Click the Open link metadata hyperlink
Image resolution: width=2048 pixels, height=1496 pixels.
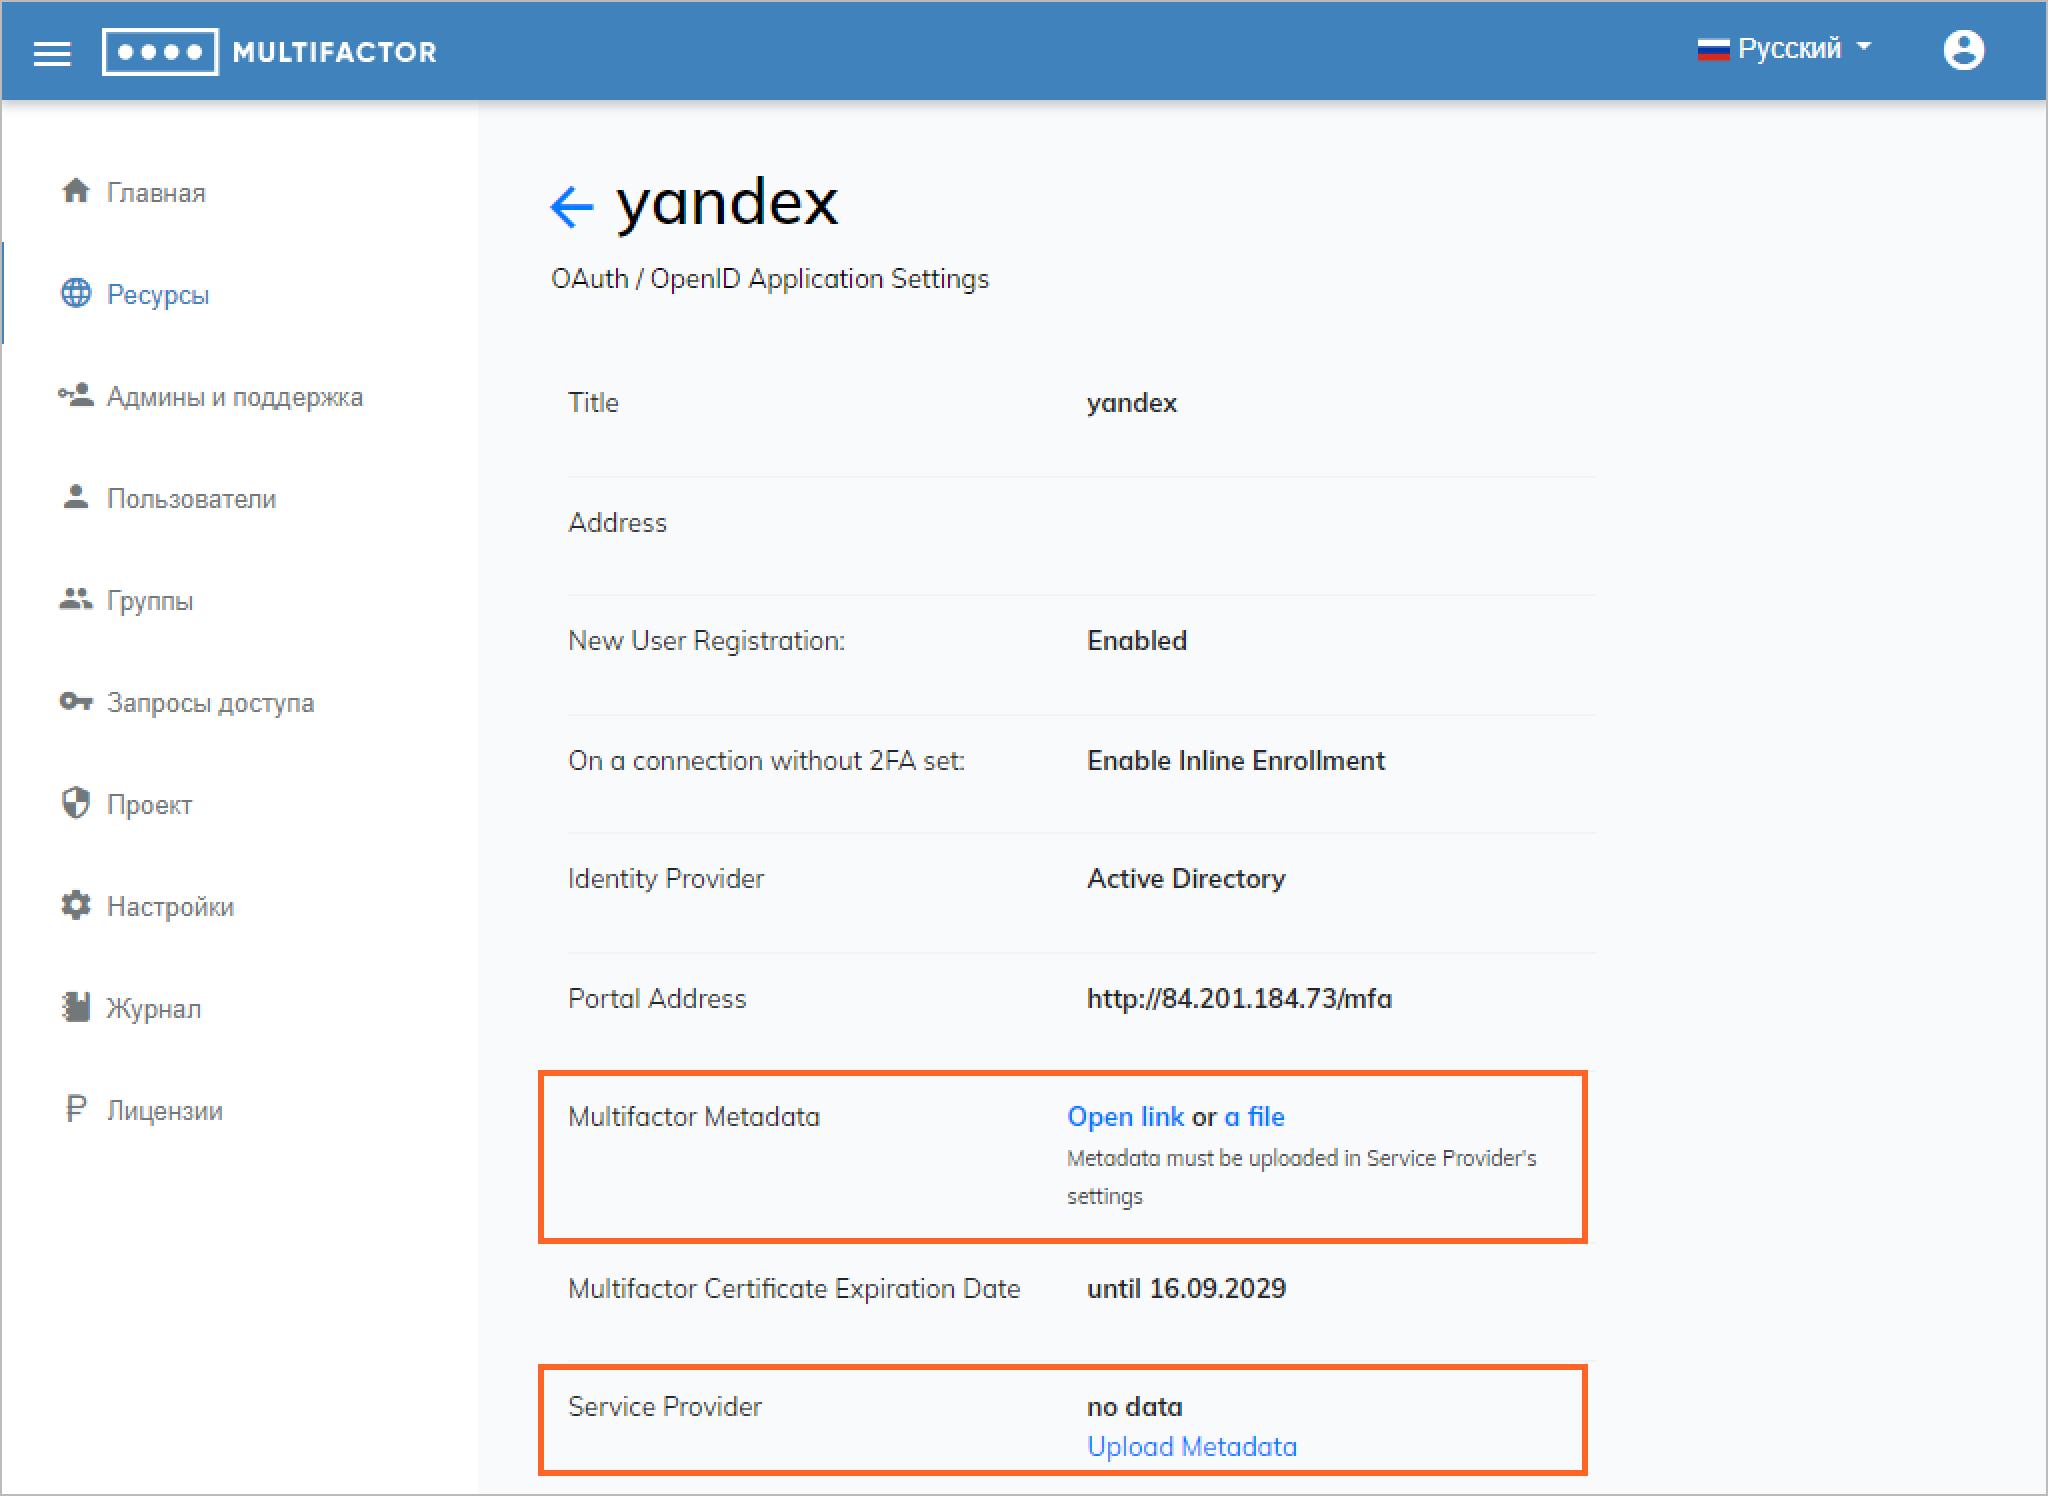(x=1125, y=1116)
